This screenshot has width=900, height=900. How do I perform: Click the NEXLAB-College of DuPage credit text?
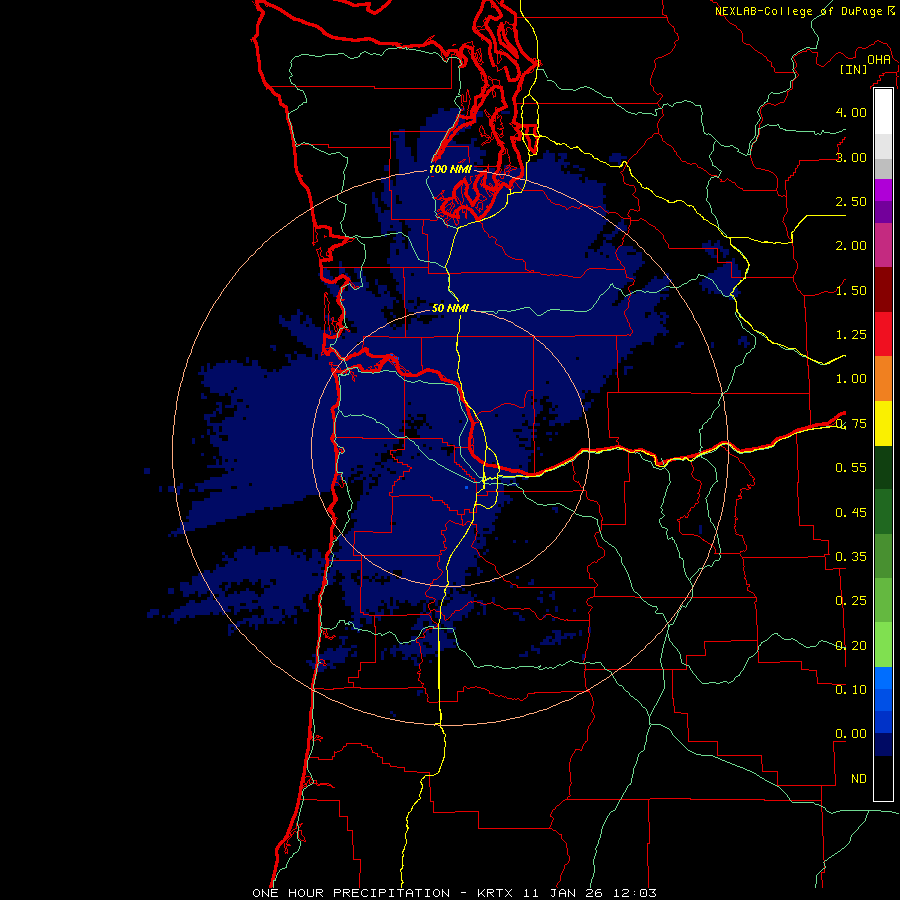[798, 11]
